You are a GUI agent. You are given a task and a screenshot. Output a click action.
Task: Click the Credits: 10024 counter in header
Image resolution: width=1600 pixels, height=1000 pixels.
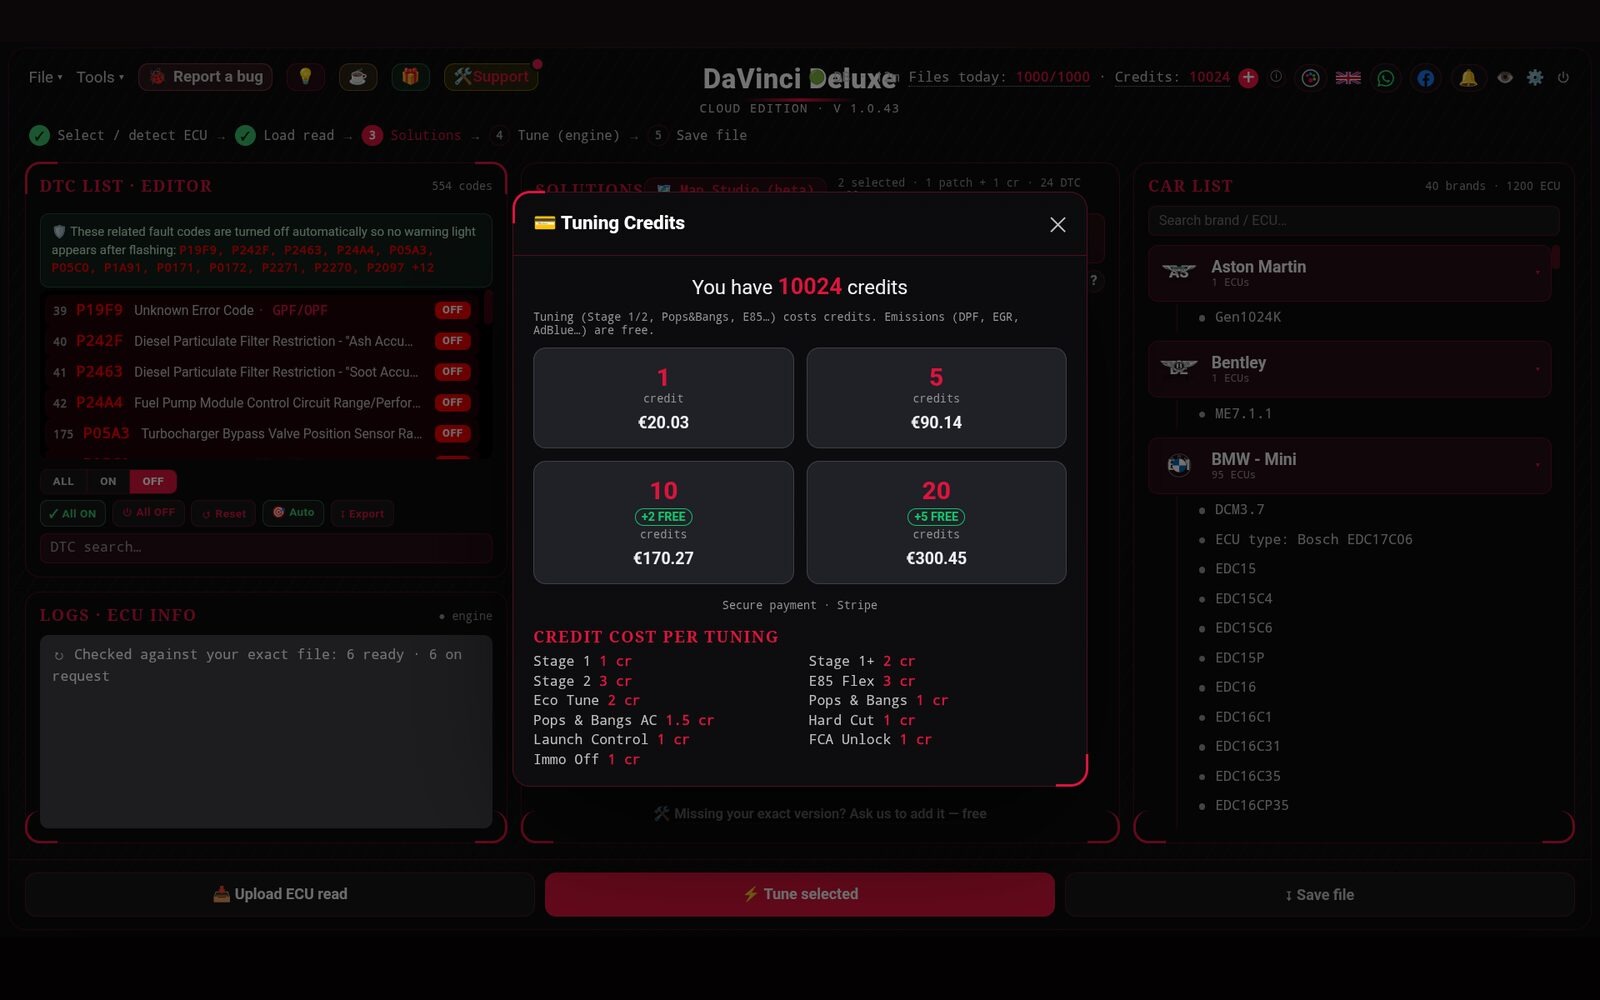[x=1172, y=77]
